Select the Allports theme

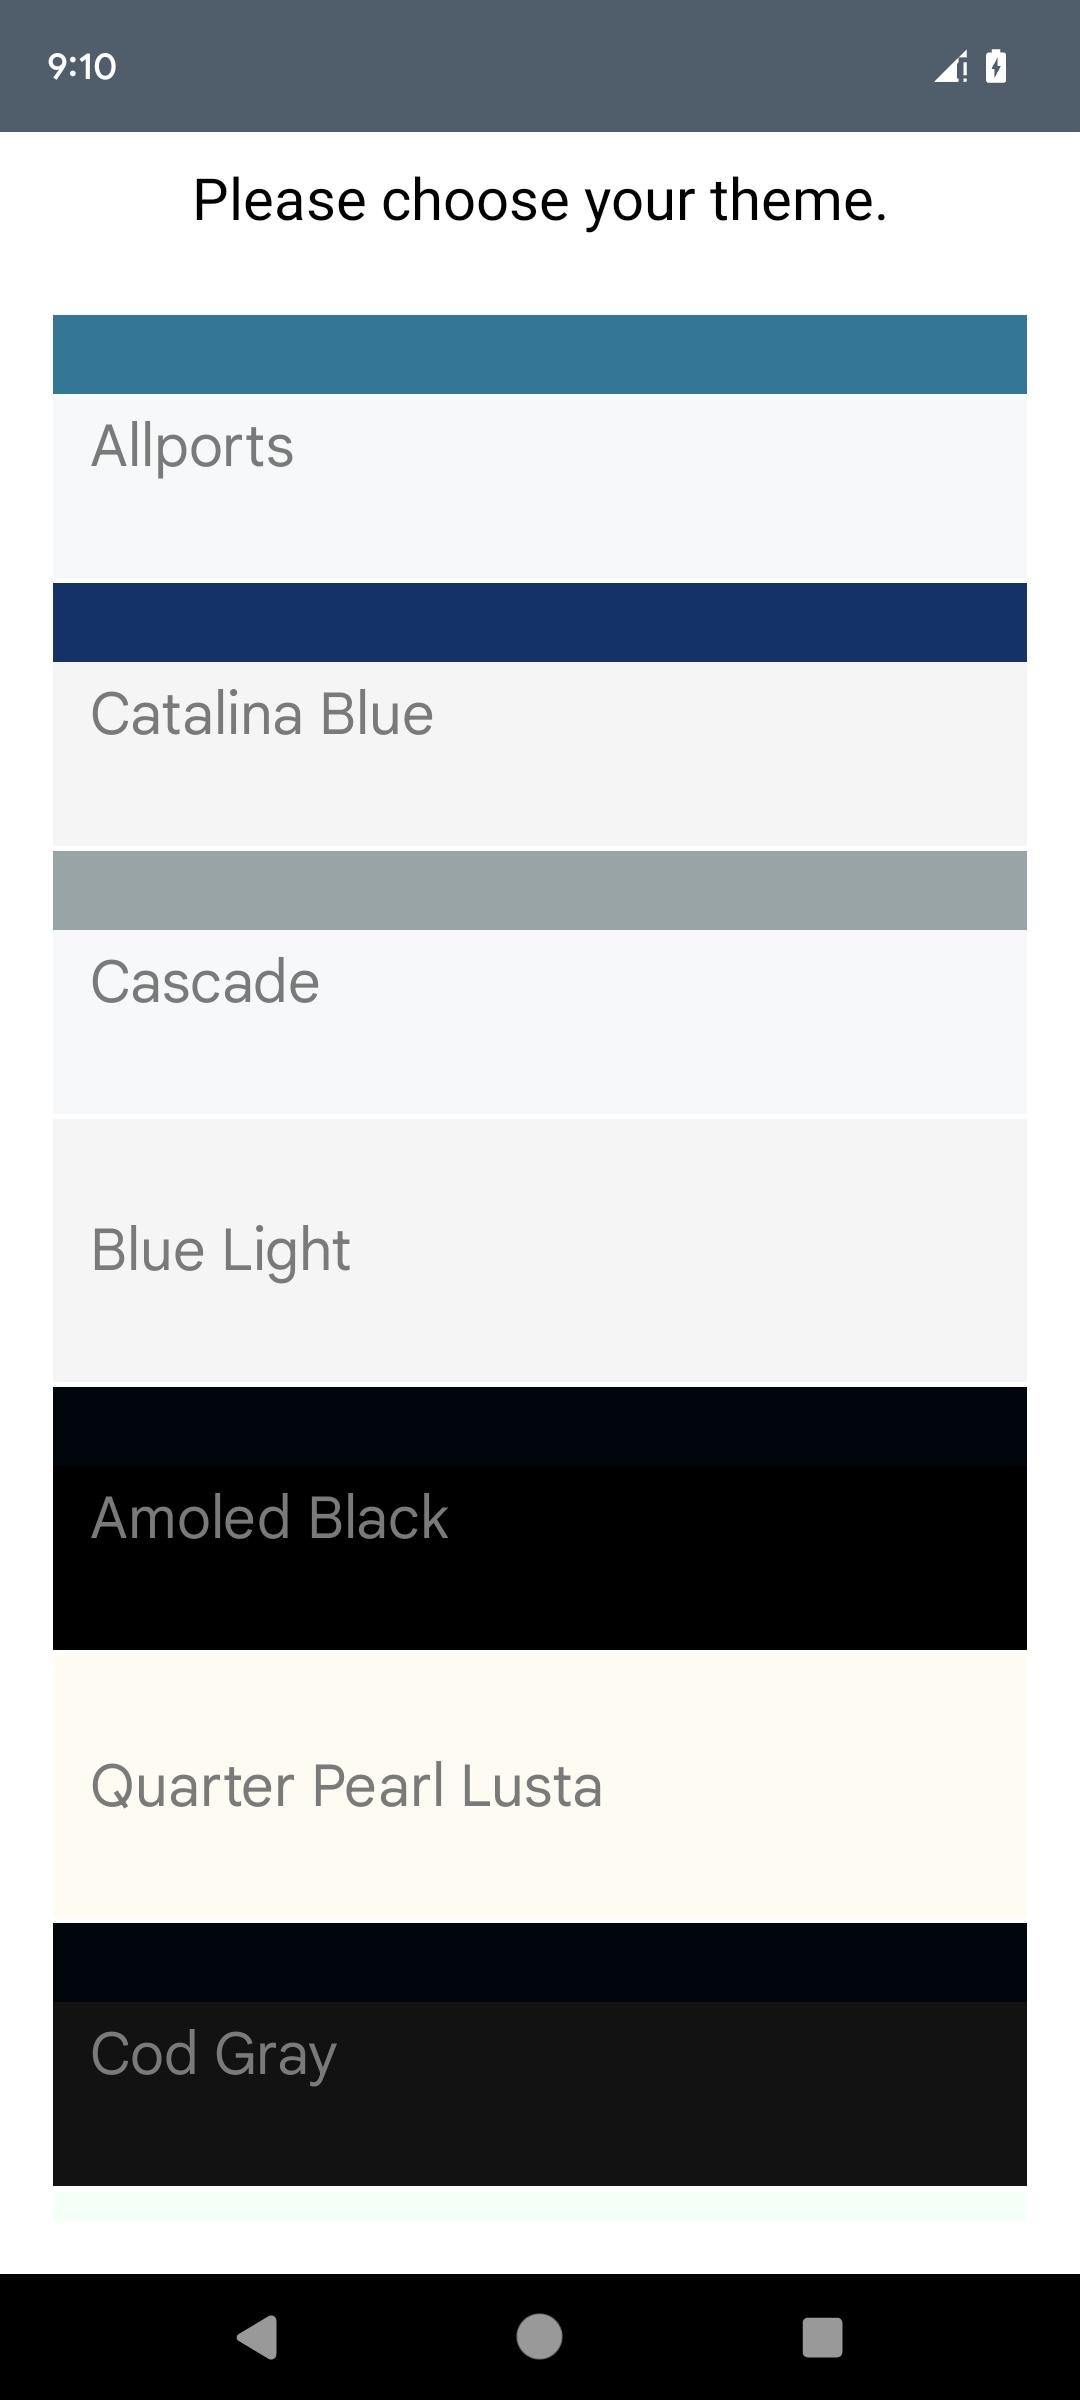click(540, 447)
